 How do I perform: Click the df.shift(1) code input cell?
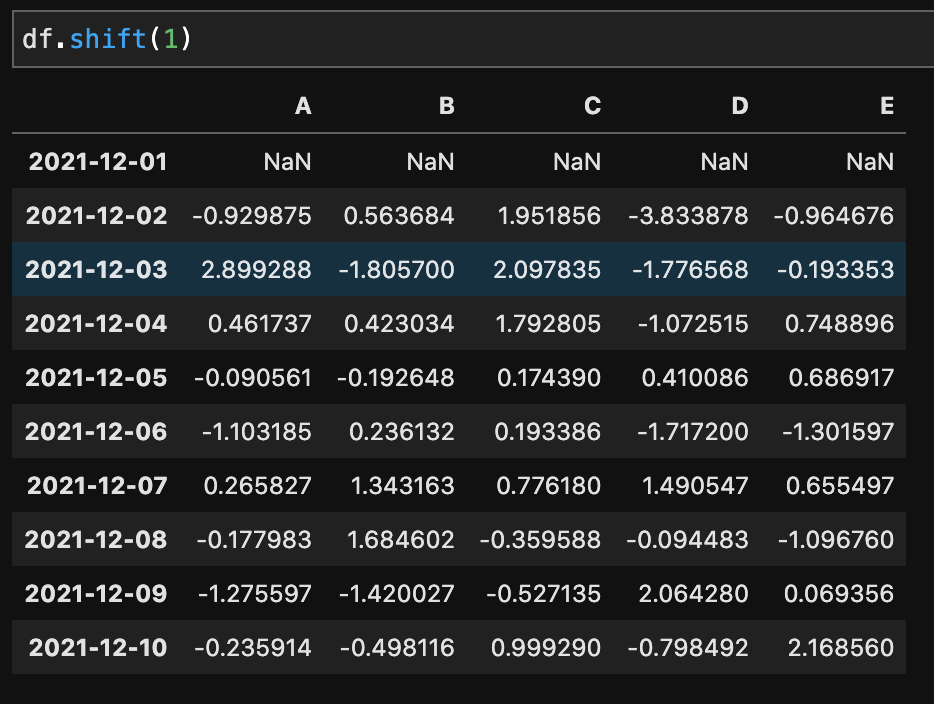pyautogui.click(x=473, y=39)
